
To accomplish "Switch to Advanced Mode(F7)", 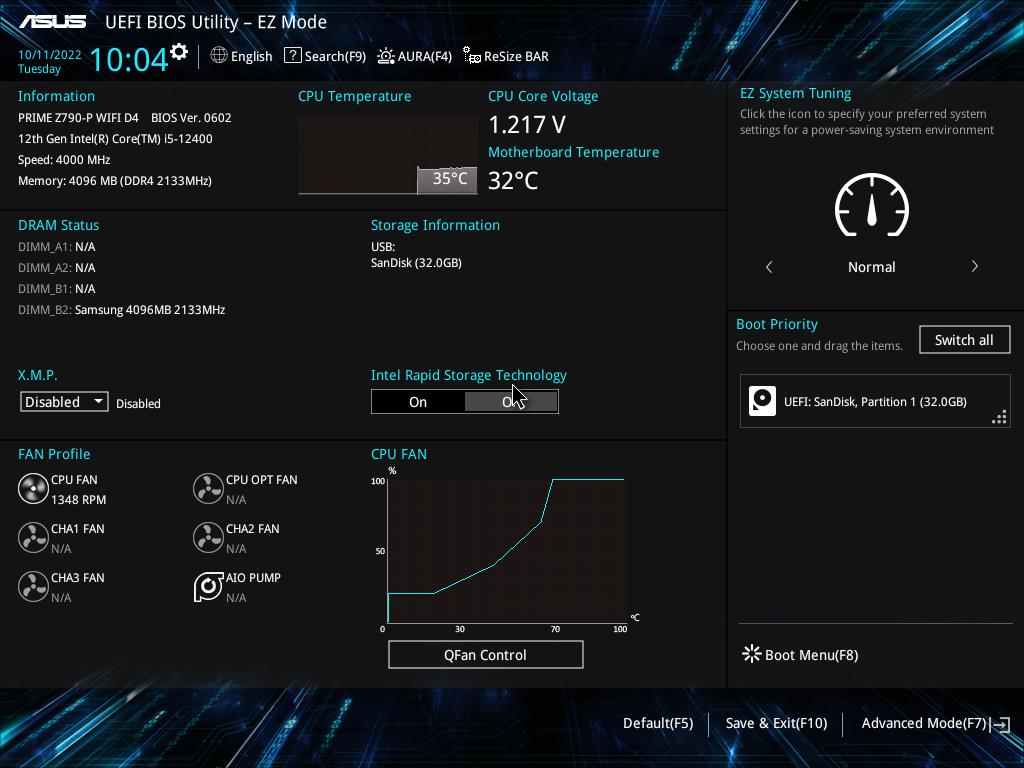I will [x=923, y=723].
